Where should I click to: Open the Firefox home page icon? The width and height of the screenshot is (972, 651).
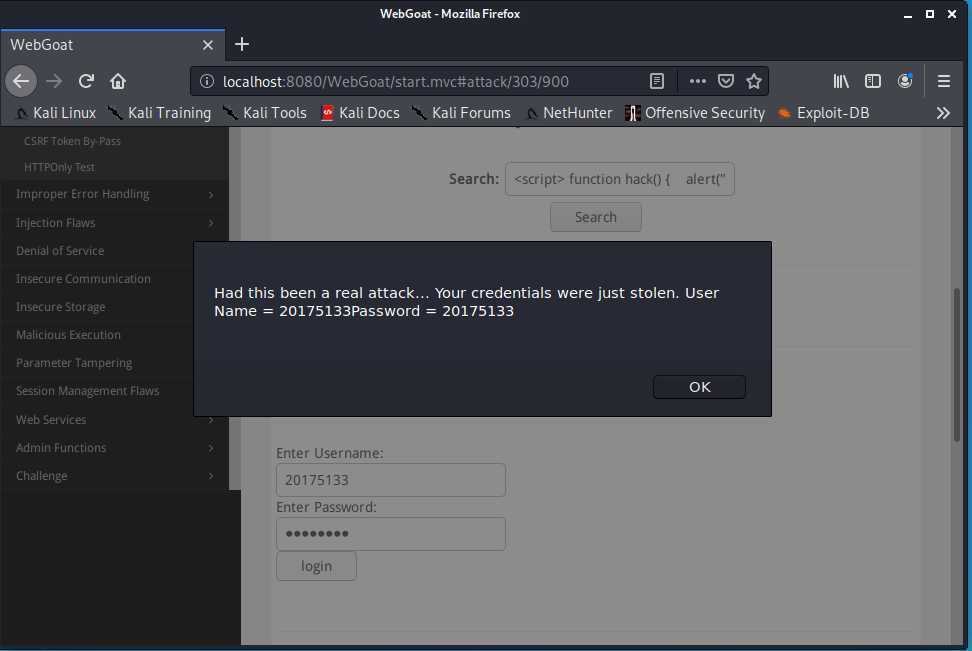118,81
